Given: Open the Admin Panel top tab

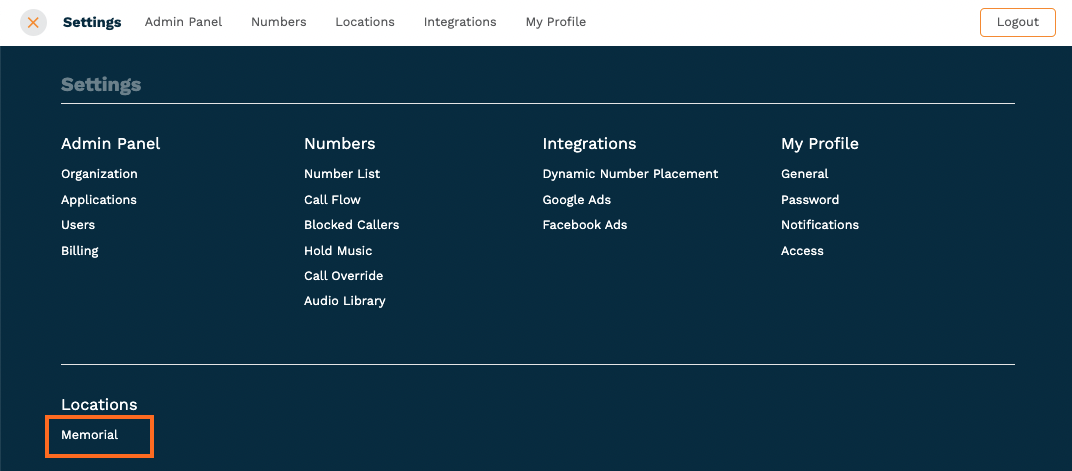Looking at the screenshot, I should coord(183,22).
